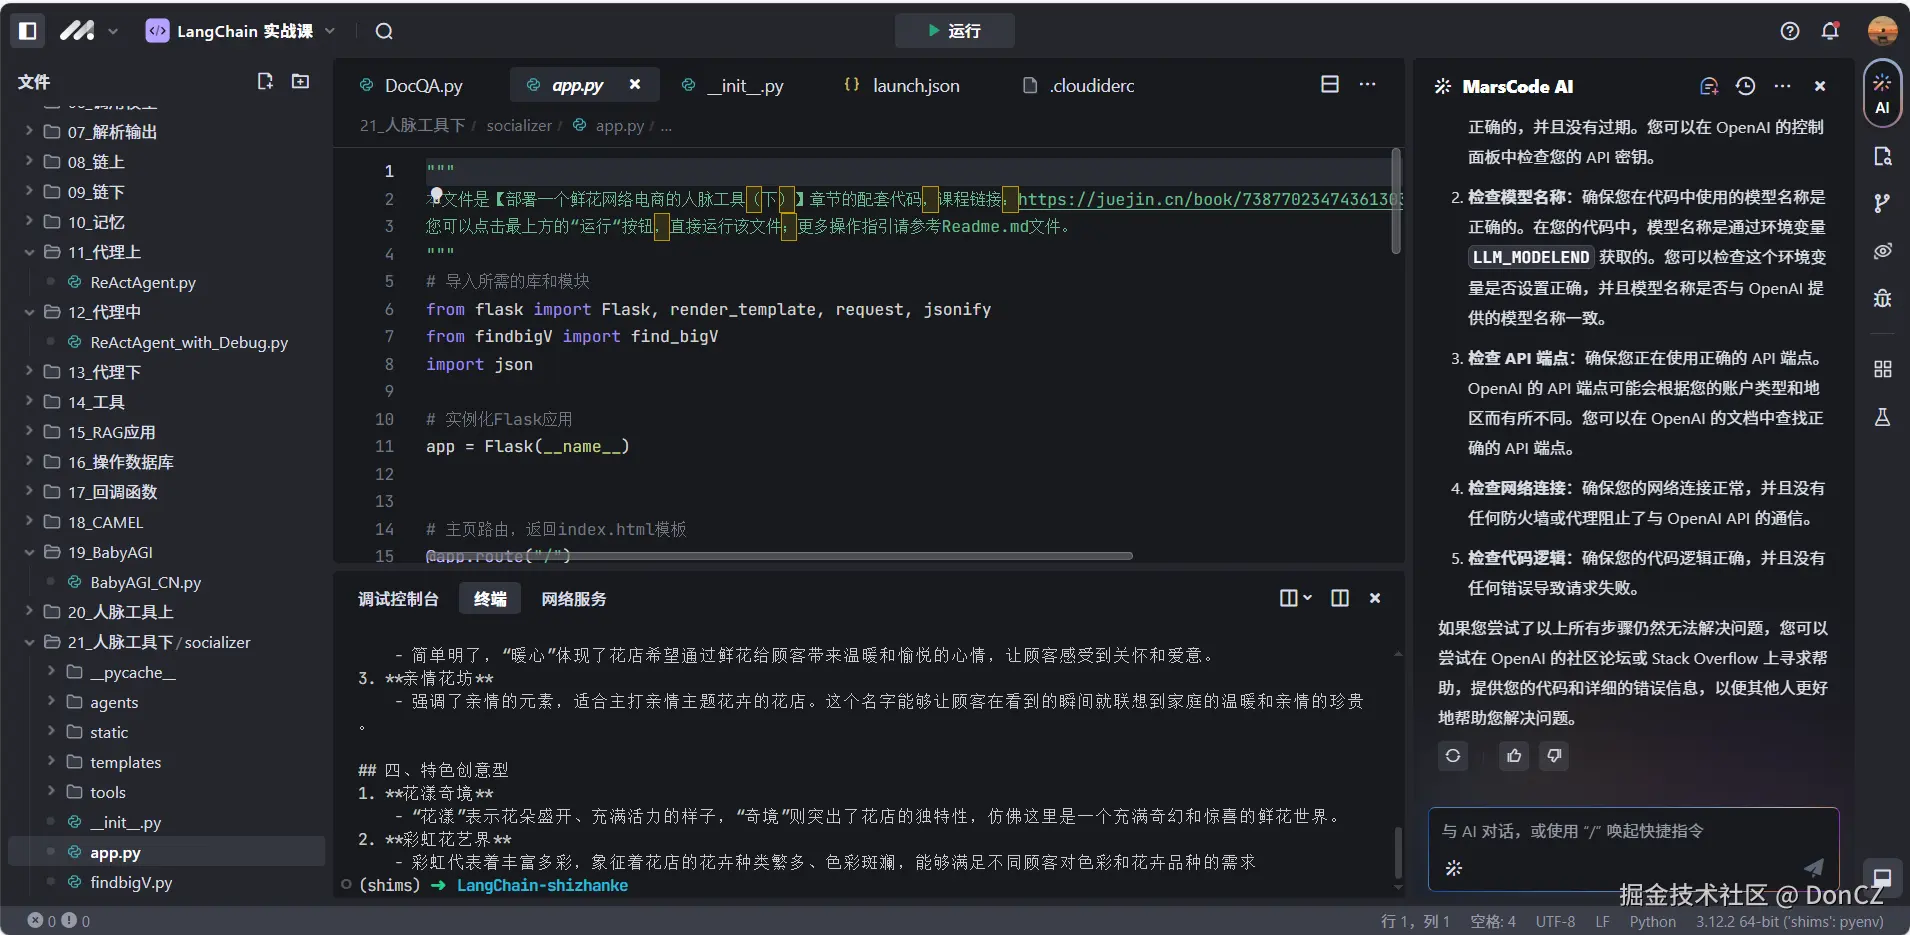Regenerate the AI response
Image resolution: width=1910 pixels, height=935 pixels.
[x=1453, y=756]
